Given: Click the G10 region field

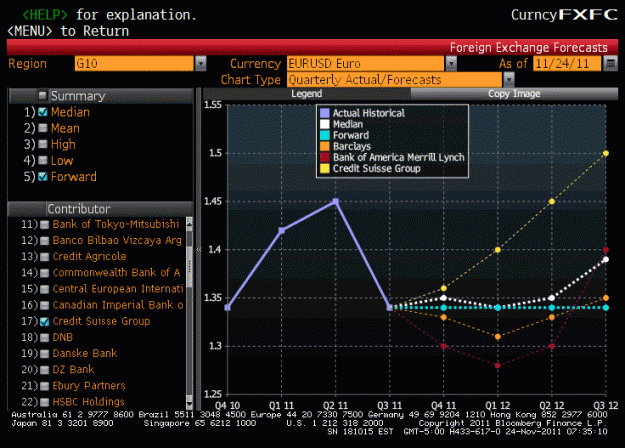Looking at the screenshot, I should pyautogui.click(x=134, y=63).
